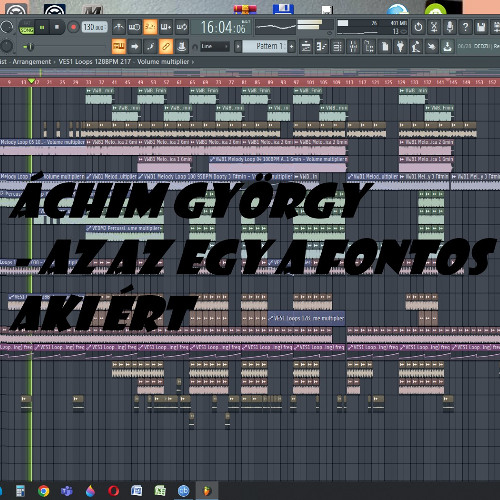
Task: Open help with the question mark icon
Action: [465, 27]
